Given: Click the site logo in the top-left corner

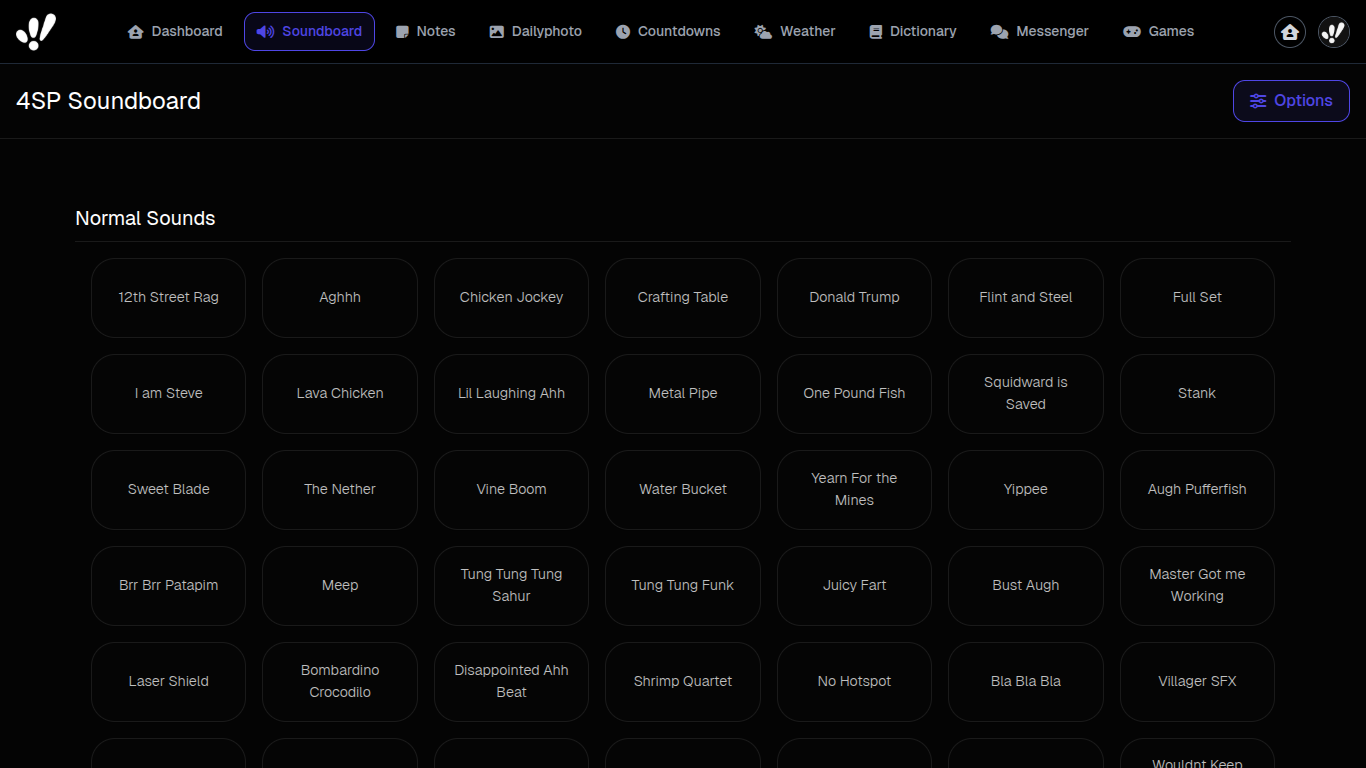Looking at the screenshot, I should click(x=37, y=31).
